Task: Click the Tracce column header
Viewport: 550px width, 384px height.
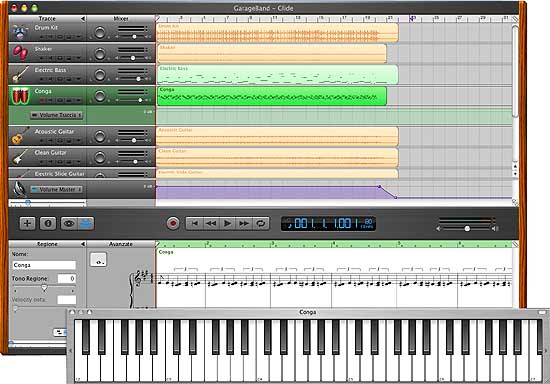Action: (x=47, y=19)
